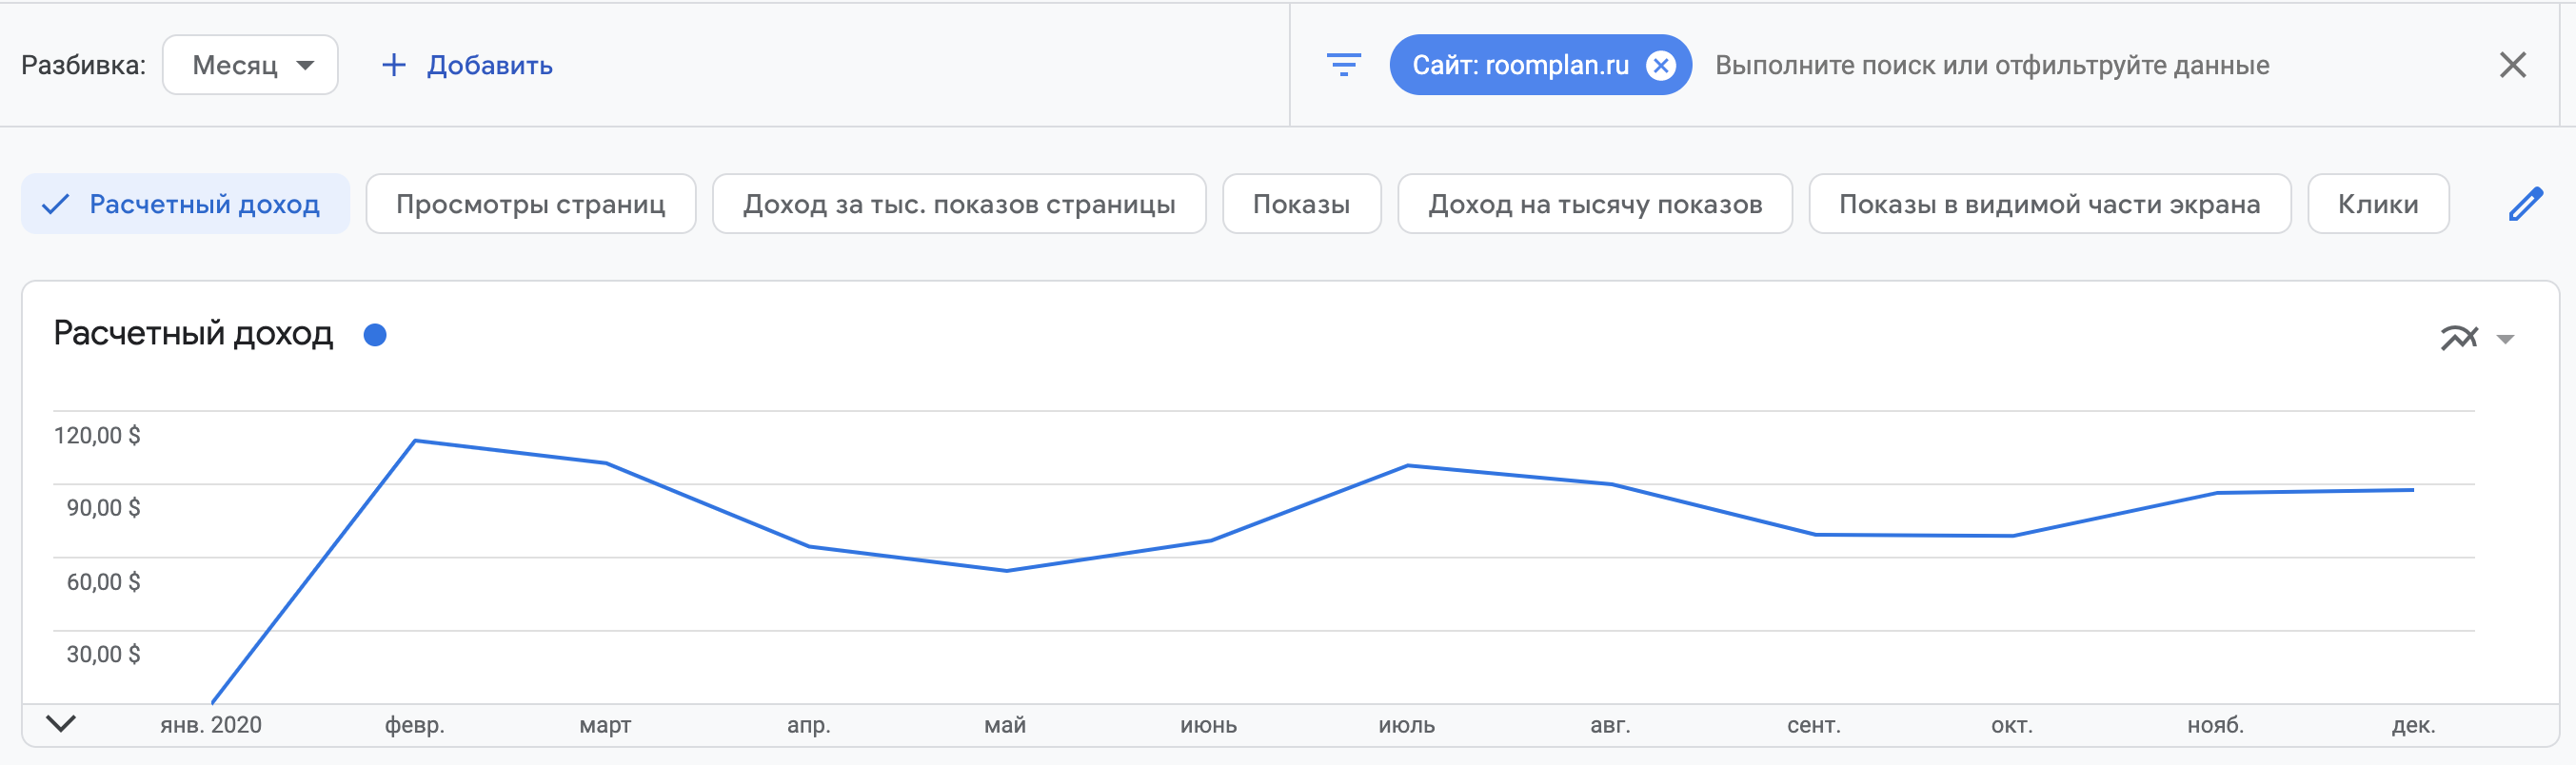Remove the roomplan.ru site filter chip
Image resolution: width=2576 pixels, height=765 pixels.
click(1661, 65)
